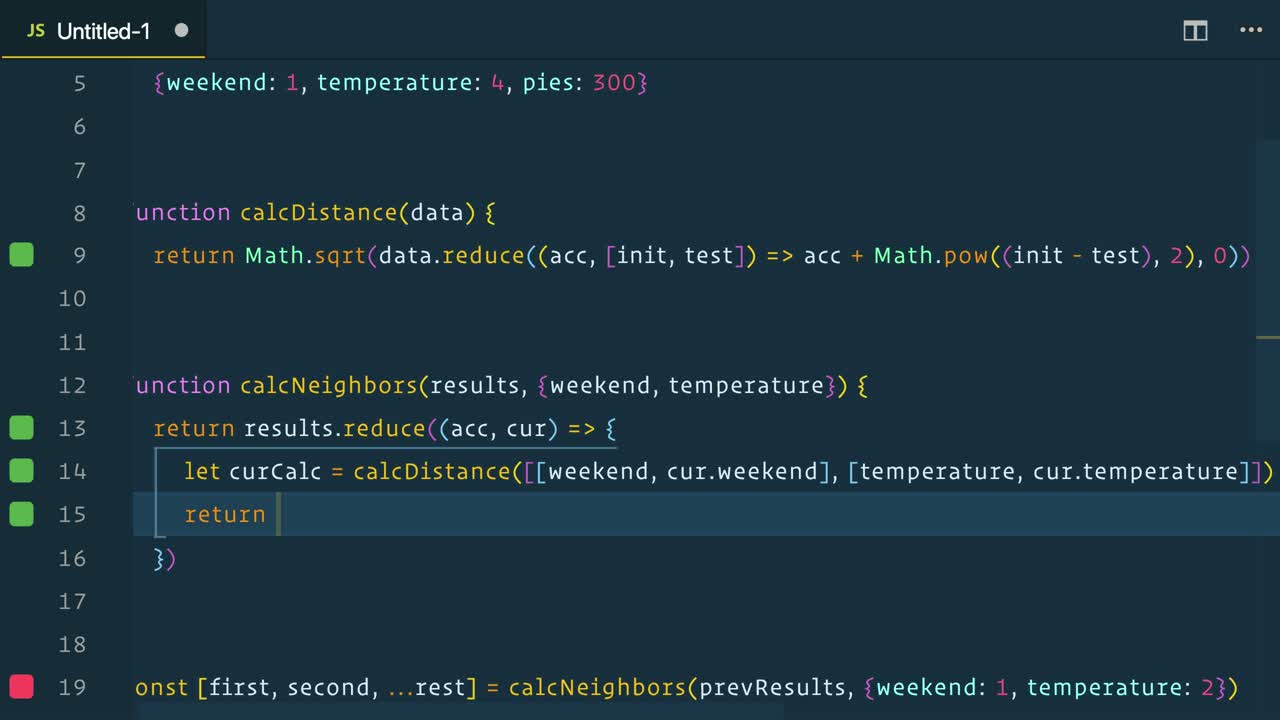Click the green gutter marker on line 13
This screenshot has height=720, width=1280.
pyautogui.click(x=21, y=428)
